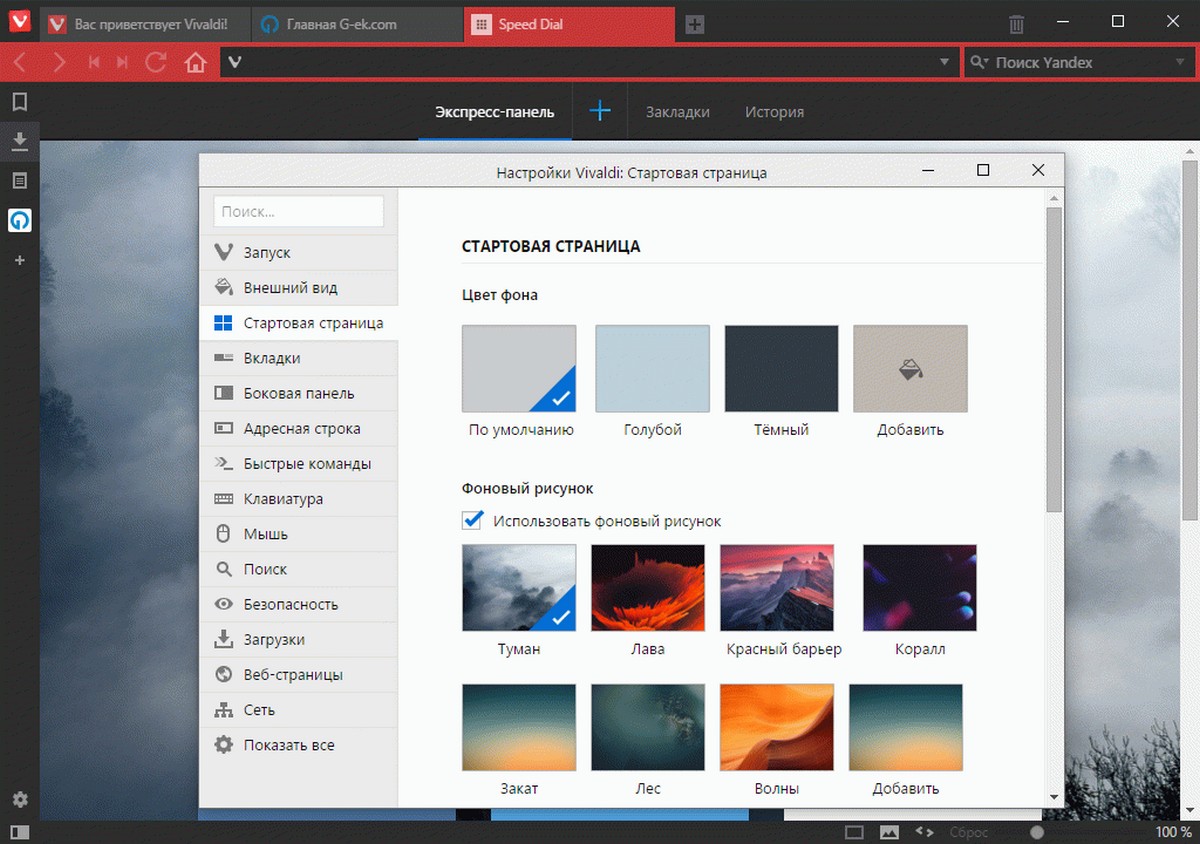Choose the Красный барьер background image
1200x844 pixels.
tap(777, 588)
